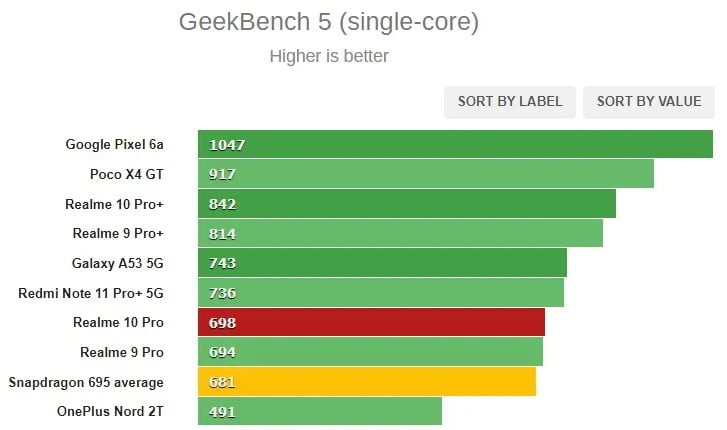Viewport: 727px width, 430px height.
Task: Click the GeekBench 5 (single-core) chart title
Action: pyautogui.click(x=328, y=22)
